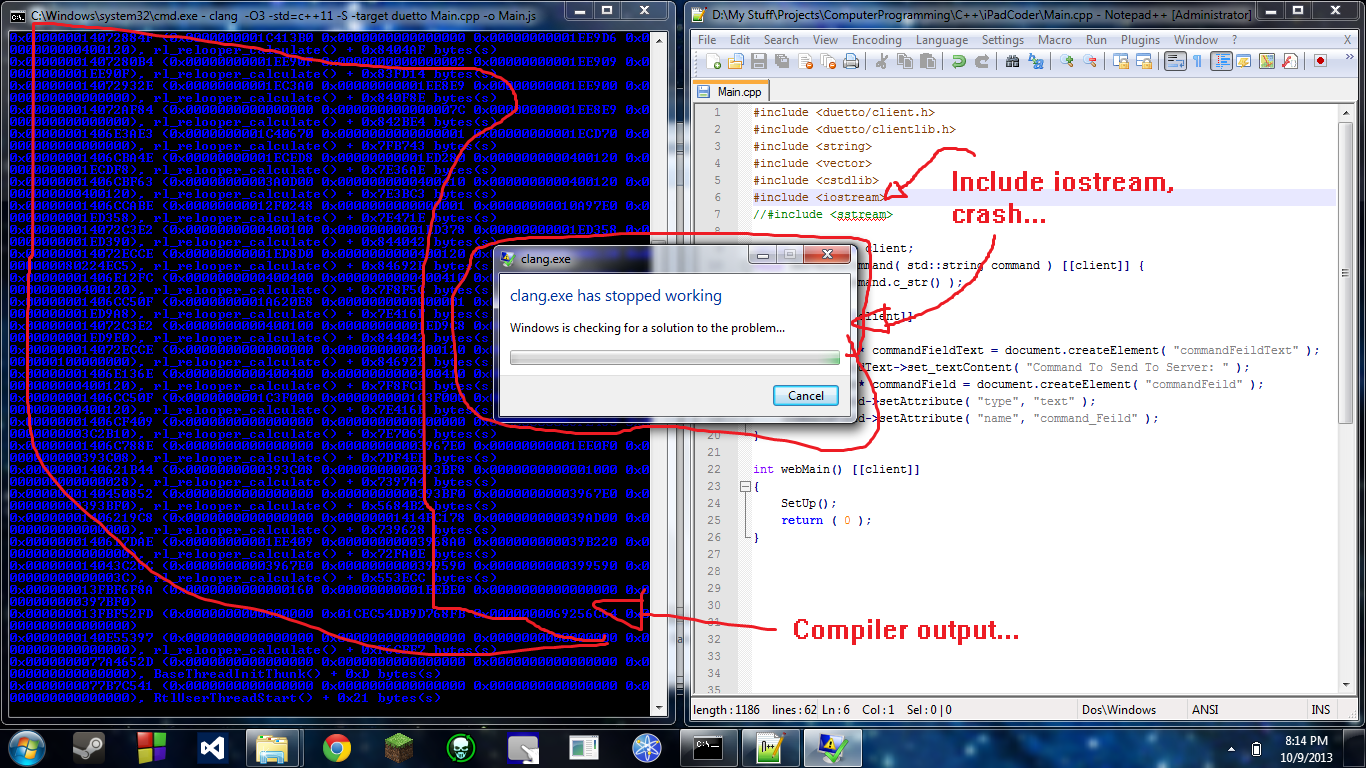The image size is (1366, 768).
Task: Close the current document via toolbar
Action: click(x=805, y=61)
